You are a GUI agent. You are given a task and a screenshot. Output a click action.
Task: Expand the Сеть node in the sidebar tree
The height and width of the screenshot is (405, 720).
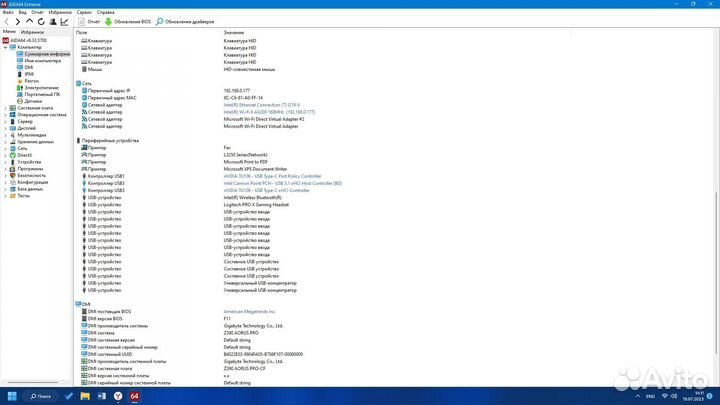pos(6,148)
